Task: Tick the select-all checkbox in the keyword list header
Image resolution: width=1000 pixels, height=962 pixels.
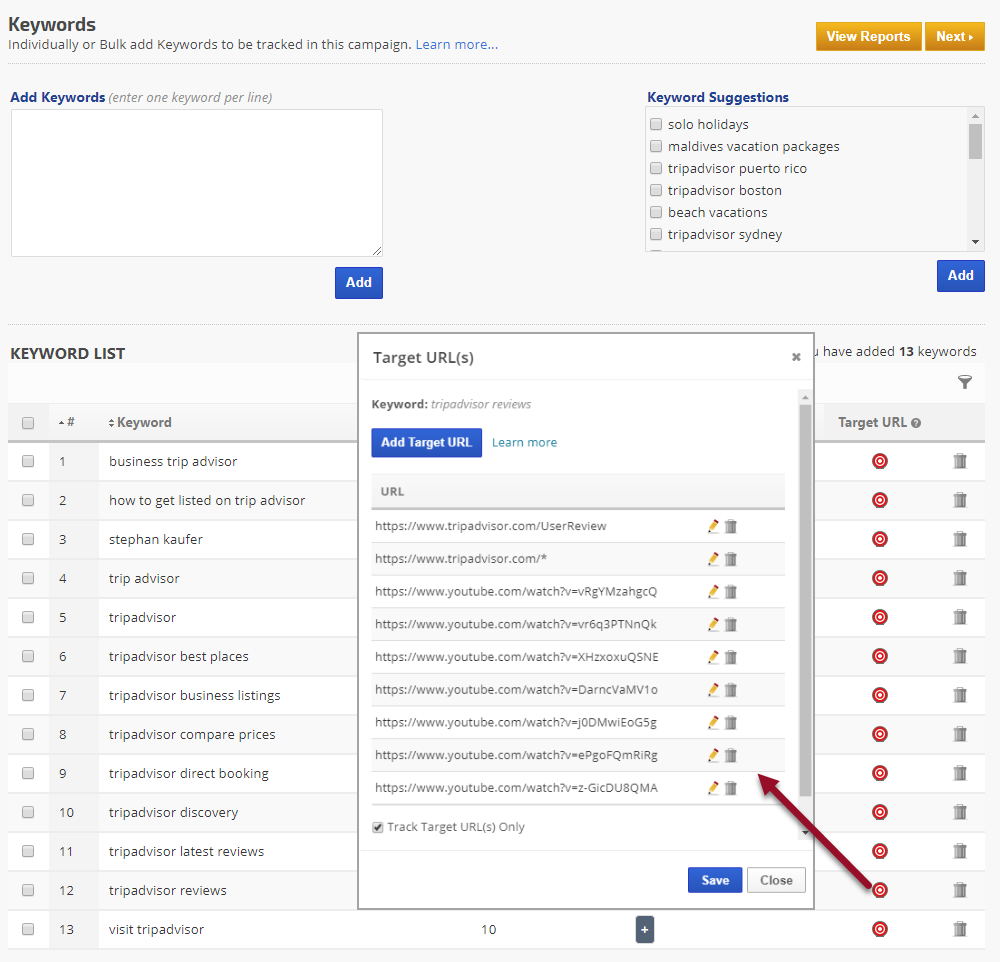Action: [x=28, y=423]
